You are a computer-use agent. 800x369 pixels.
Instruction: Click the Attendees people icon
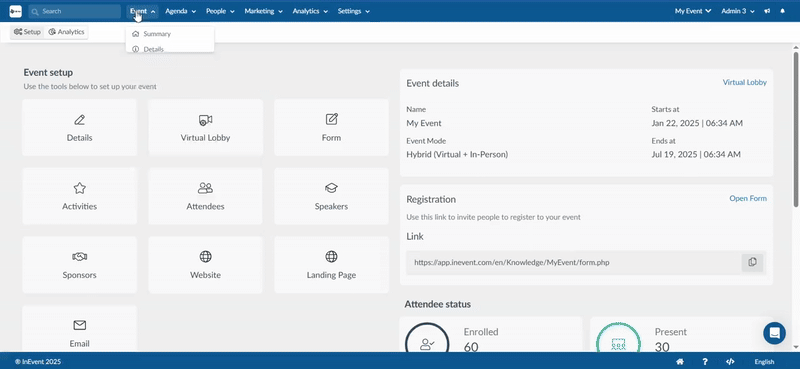pos(205,188)
